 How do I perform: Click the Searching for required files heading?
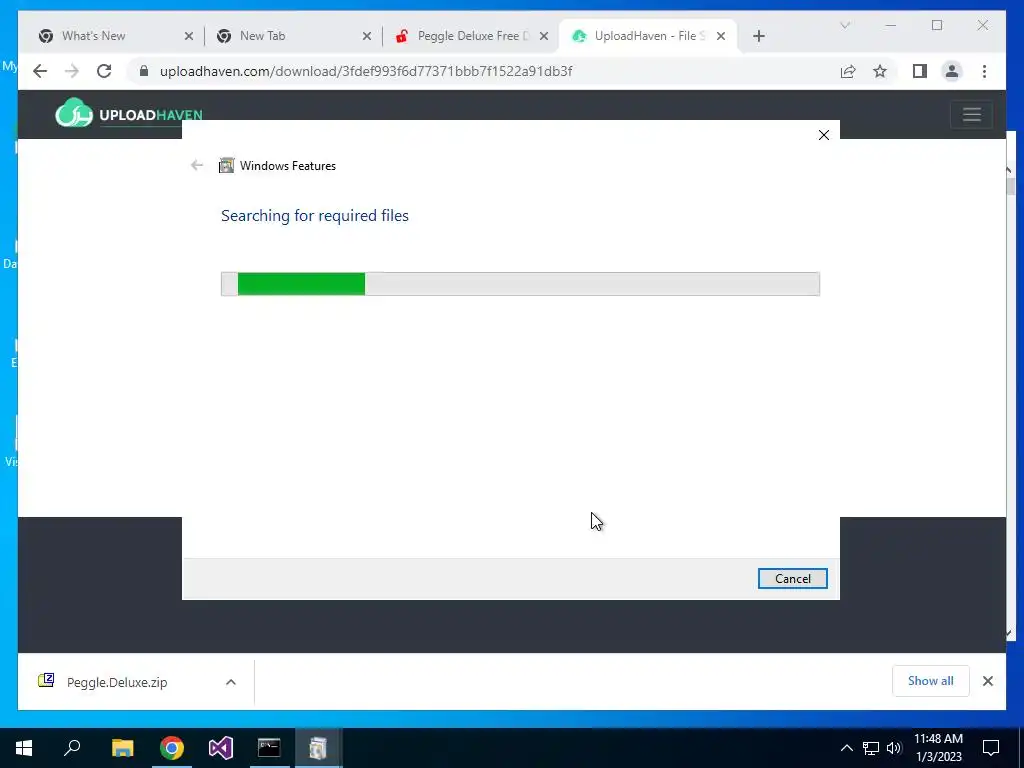(x=315, y=216)
